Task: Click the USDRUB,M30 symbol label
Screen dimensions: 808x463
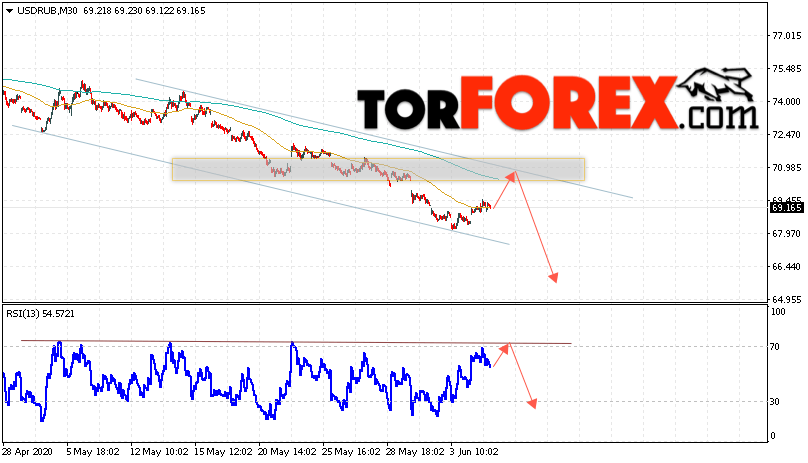Action: tap(47, 11)
